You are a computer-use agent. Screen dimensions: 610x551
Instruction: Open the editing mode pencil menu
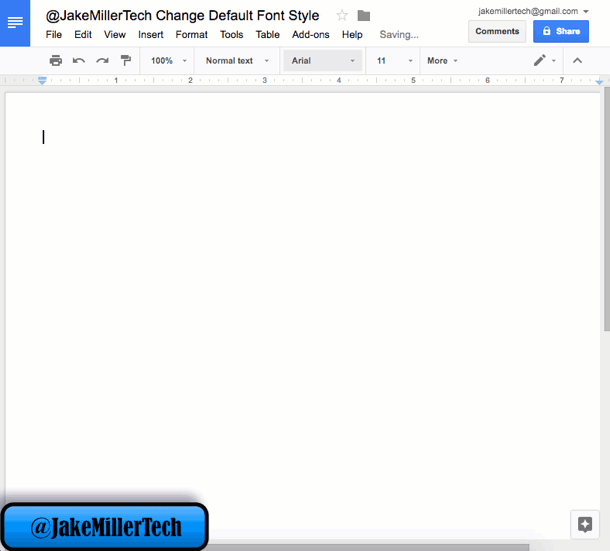544,61
